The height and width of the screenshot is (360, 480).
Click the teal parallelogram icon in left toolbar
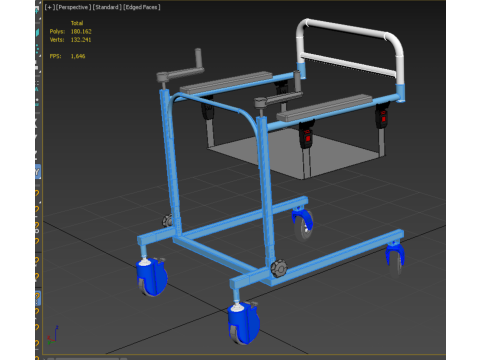37,32
